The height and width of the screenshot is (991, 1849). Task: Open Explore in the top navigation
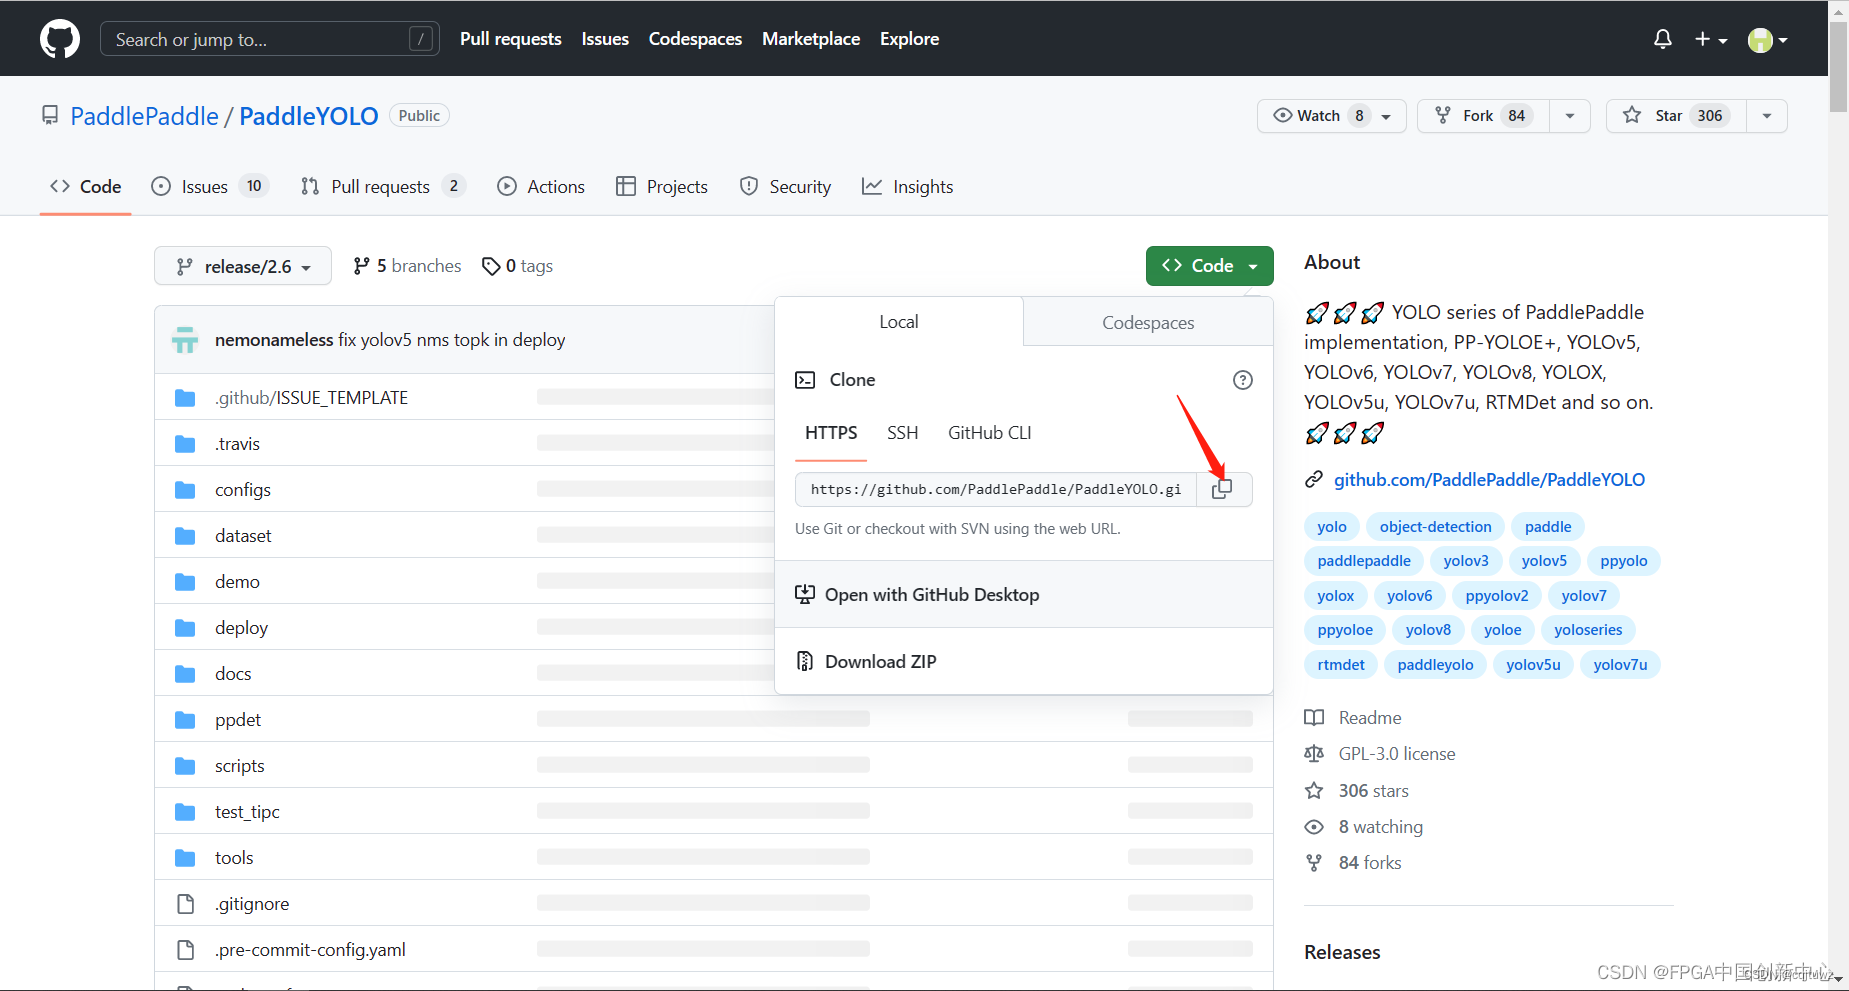coord(909,39)
